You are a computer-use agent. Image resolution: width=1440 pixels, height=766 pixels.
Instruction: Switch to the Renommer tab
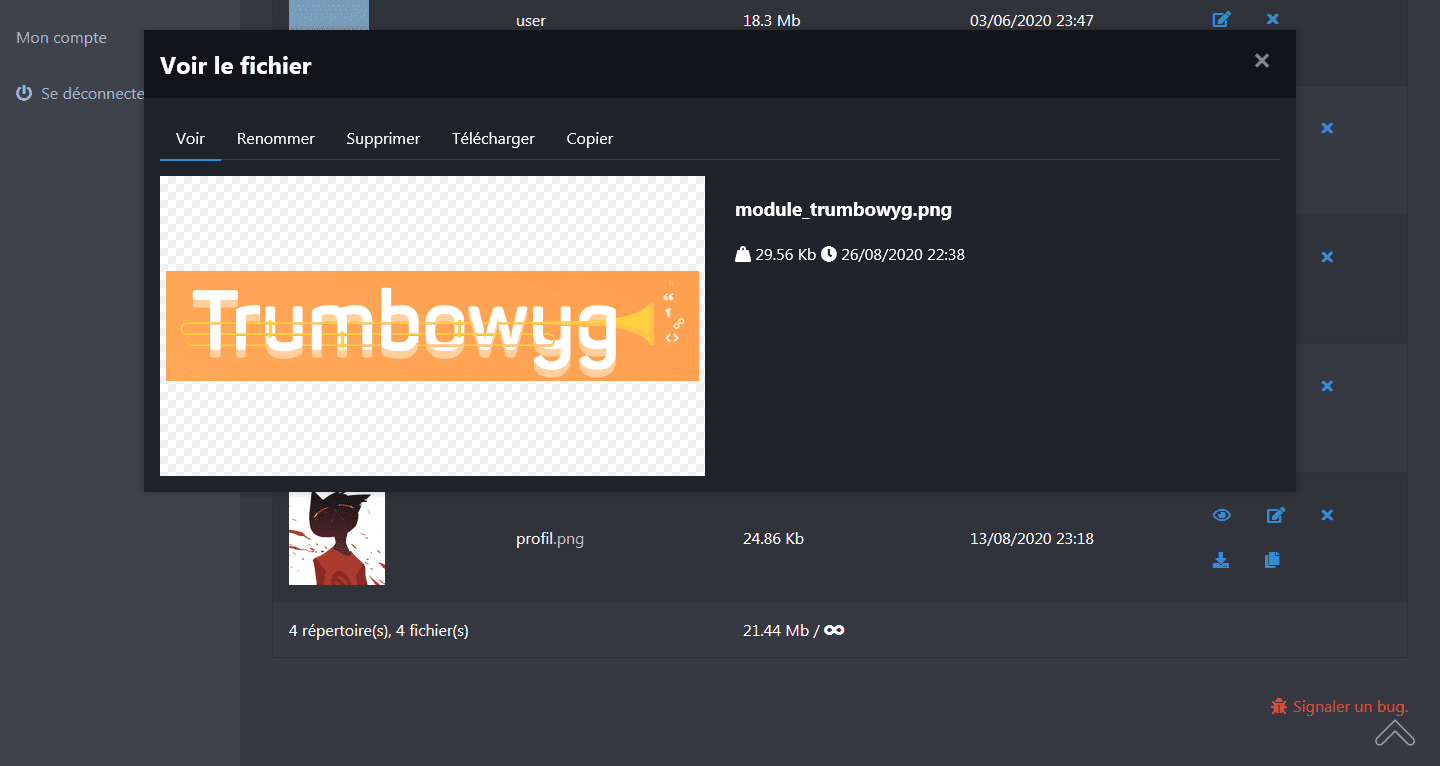pyautogui.click(x=275, y=138)
